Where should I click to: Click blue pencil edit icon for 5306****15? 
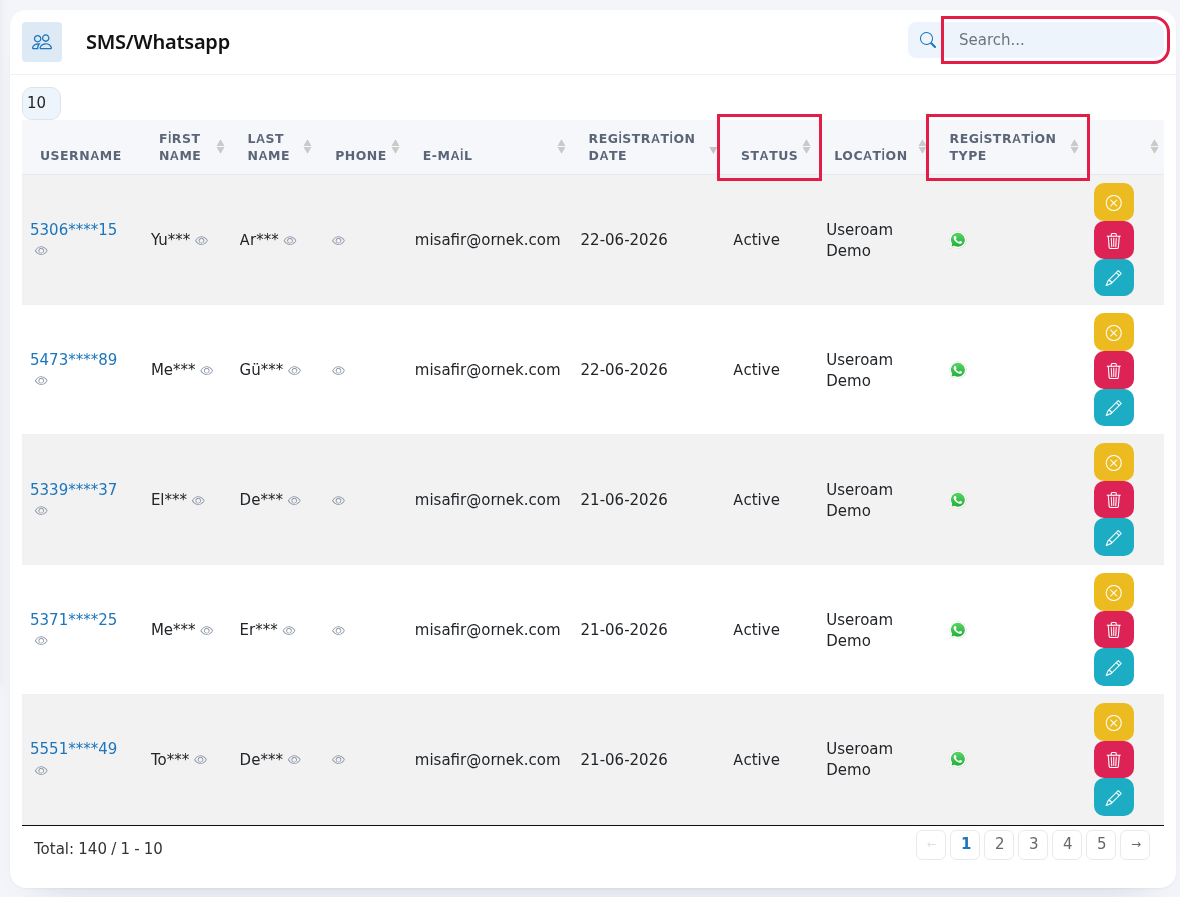click(x=1114, y=278)
